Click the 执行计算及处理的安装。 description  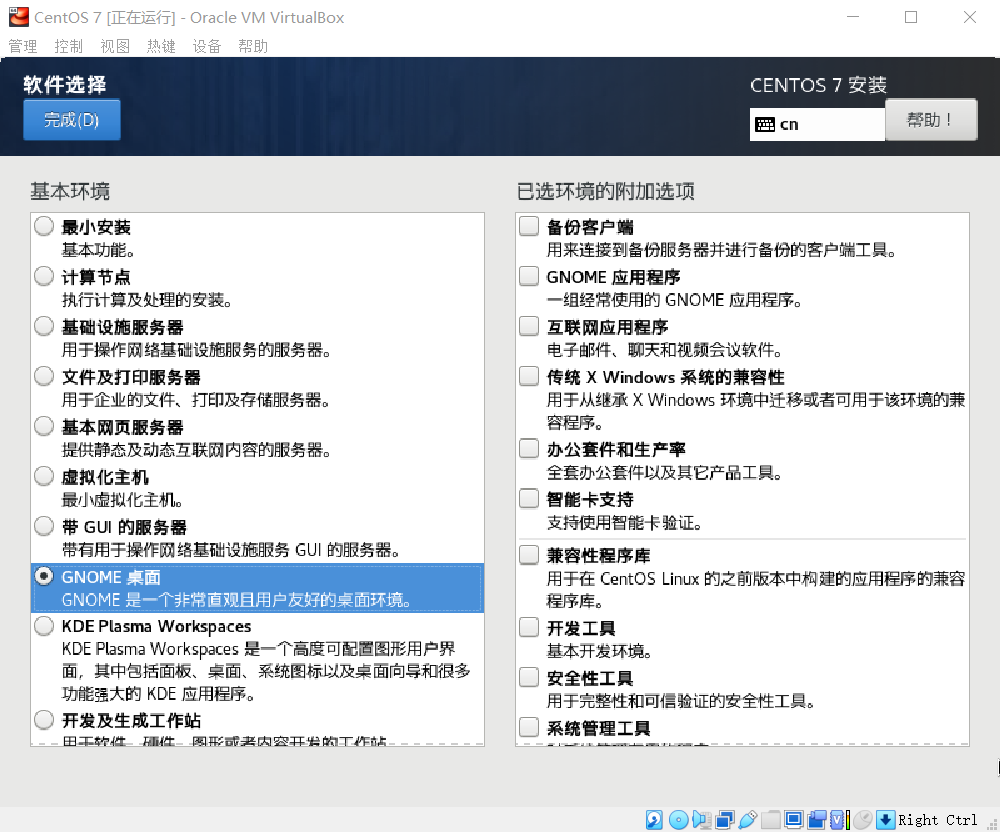(x=147, y=300)
